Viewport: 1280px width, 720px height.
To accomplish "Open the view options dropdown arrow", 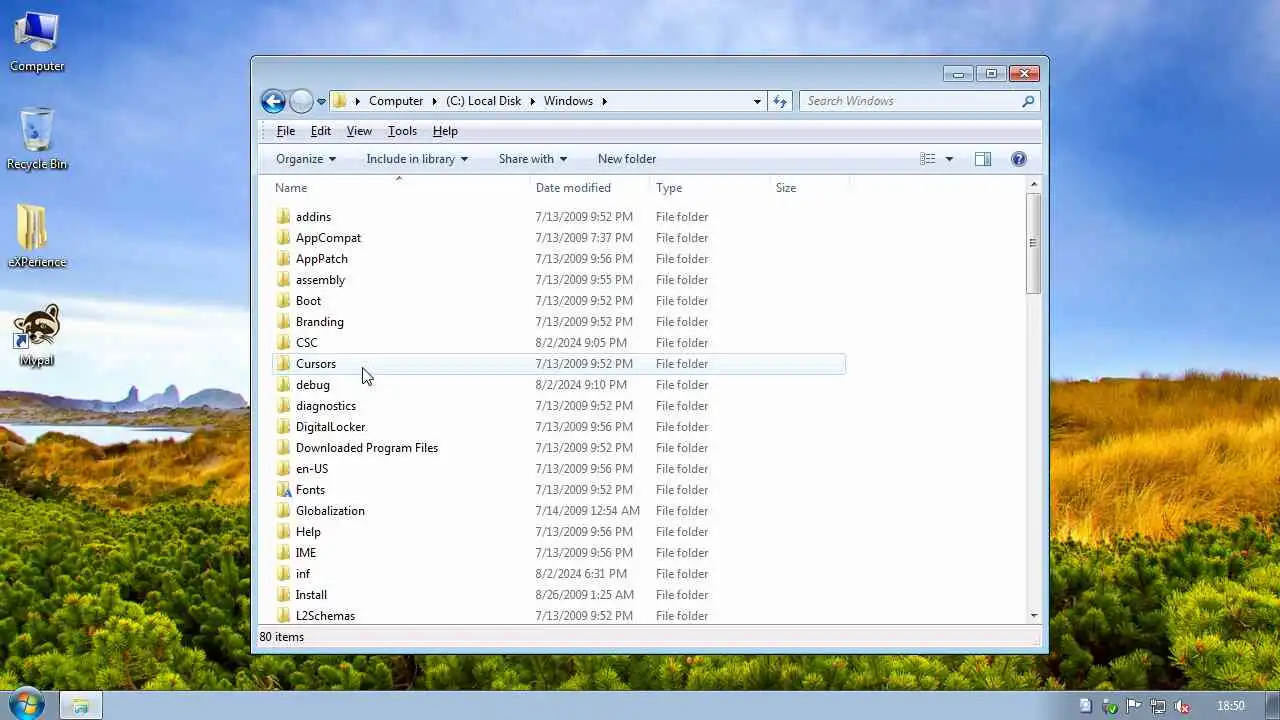I will click(x=949, y=159).
